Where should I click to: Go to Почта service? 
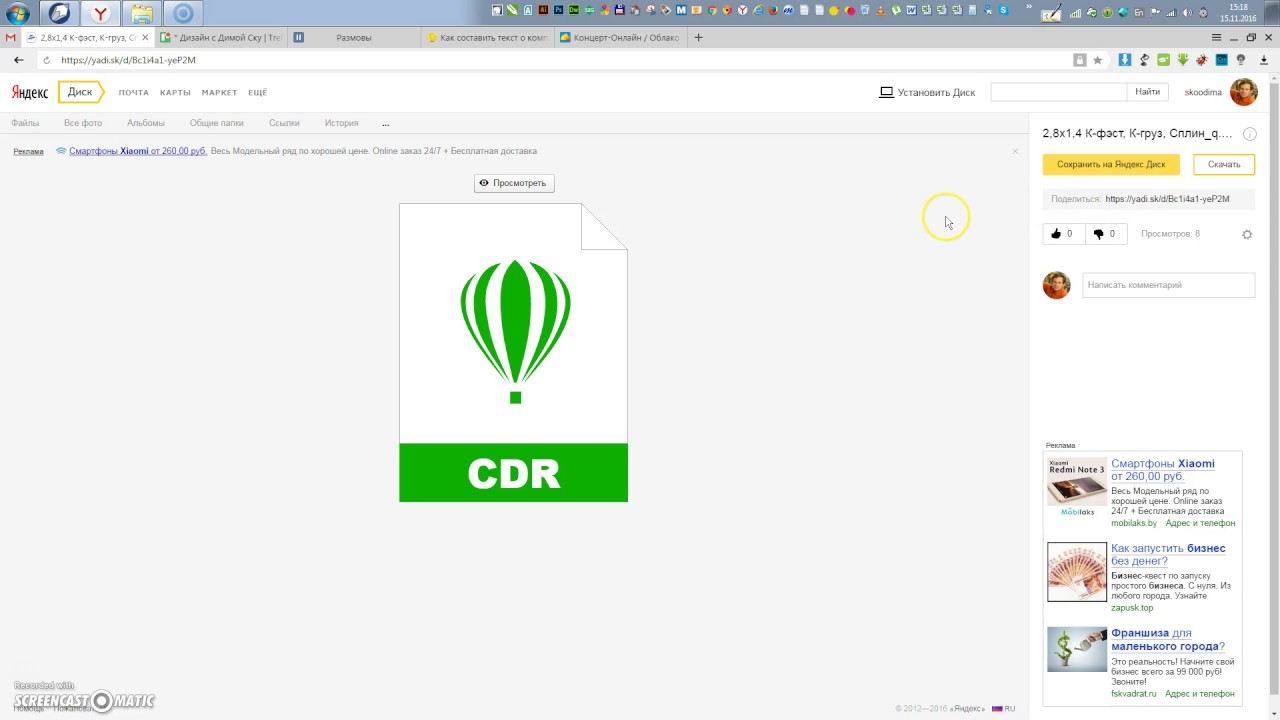pyautogui.click(x=133, y=92)
